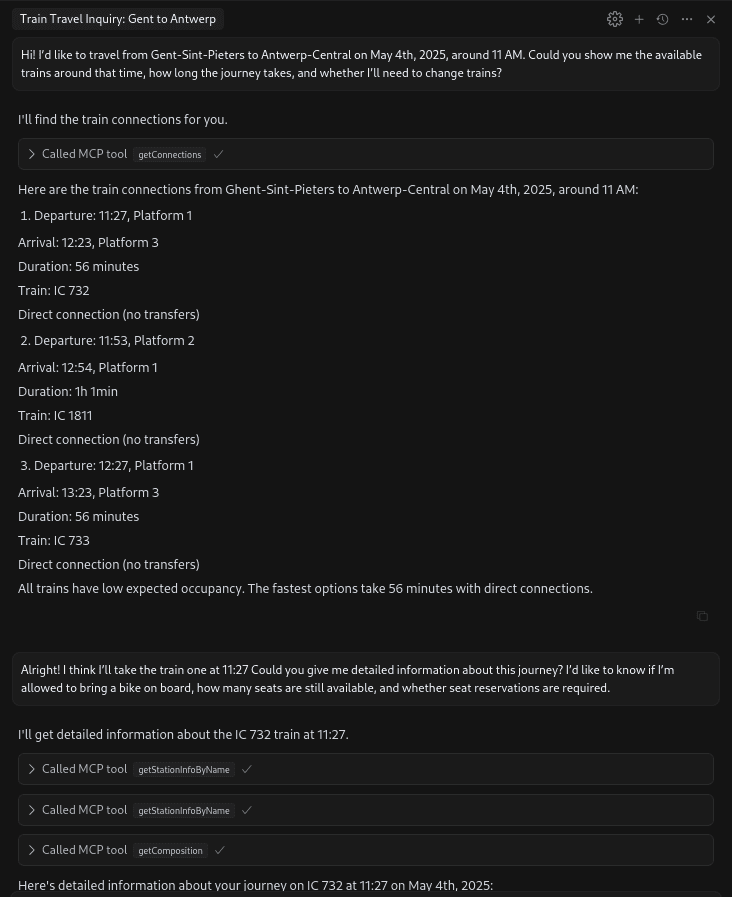Viewport: 732px width, 897px height.
Task: Expand the getConnections tool call chevron
Action: click(x=32, y=154)
